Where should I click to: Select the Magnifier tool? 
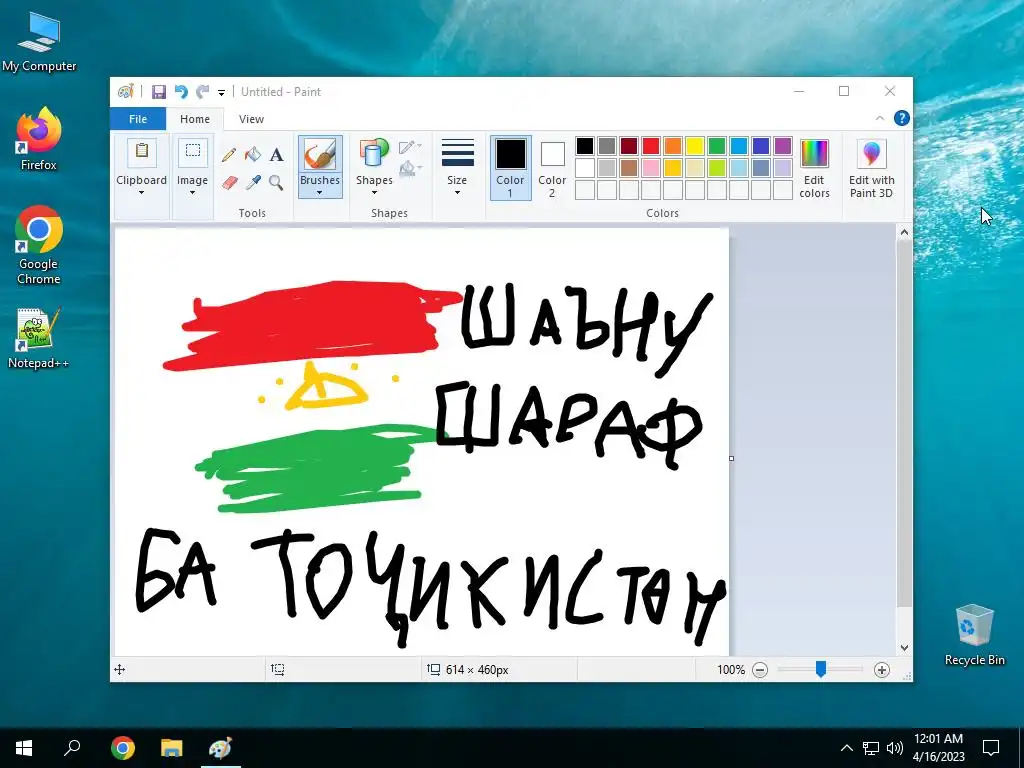(x=276, y=182)
